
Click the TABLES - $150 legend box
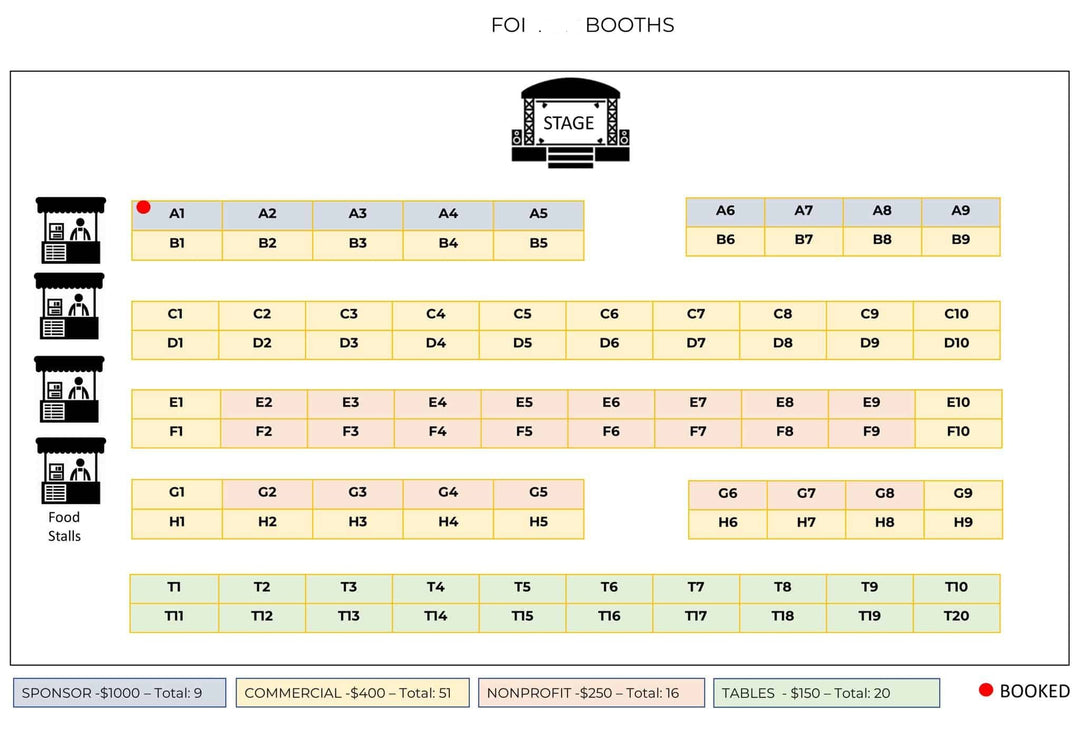coord(827,692)
